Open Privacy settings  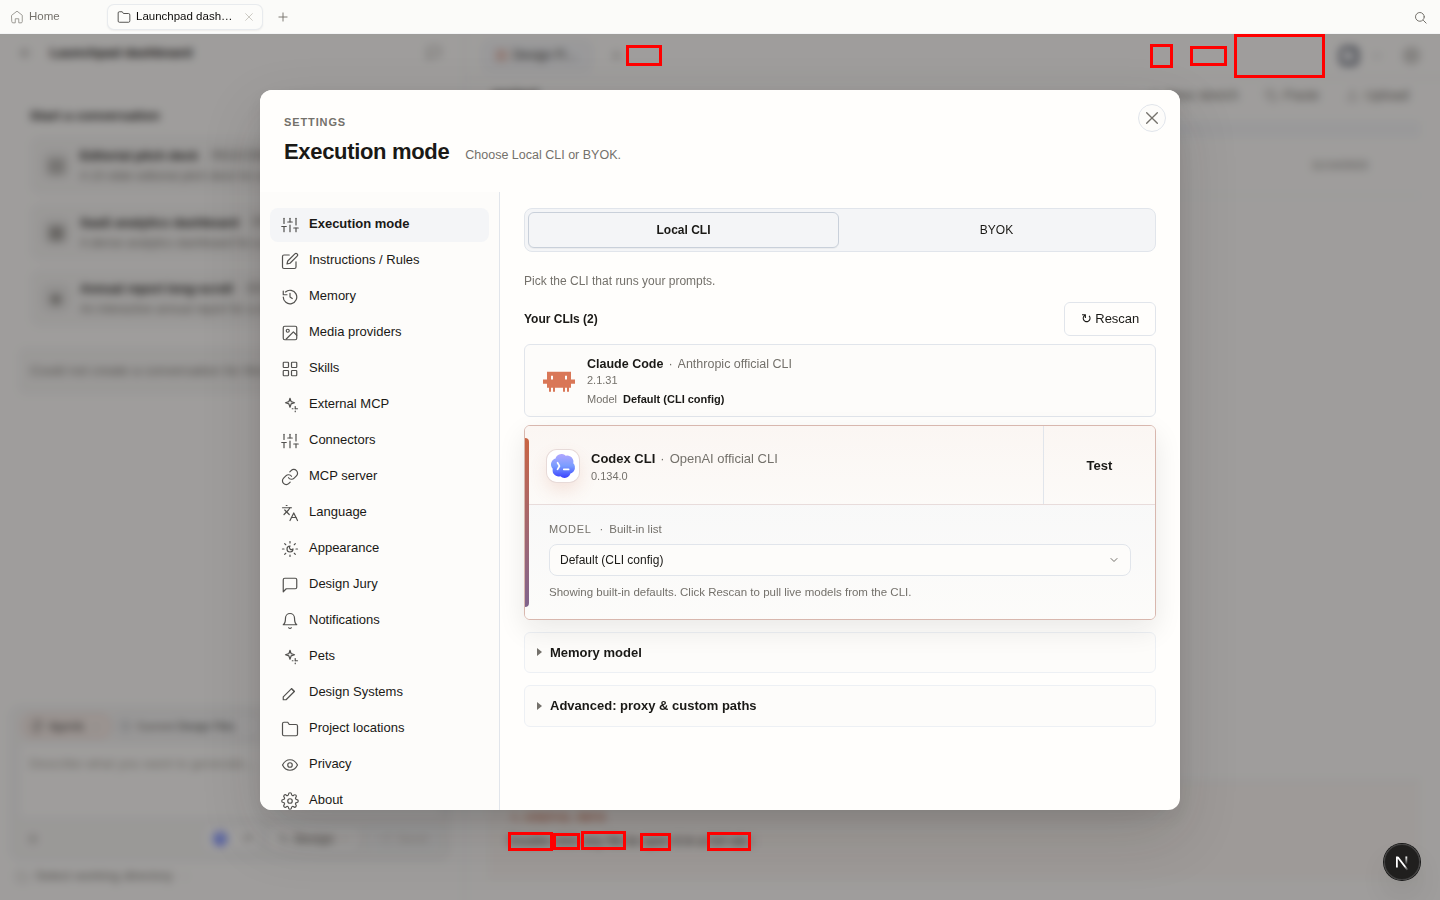[379, 765]
